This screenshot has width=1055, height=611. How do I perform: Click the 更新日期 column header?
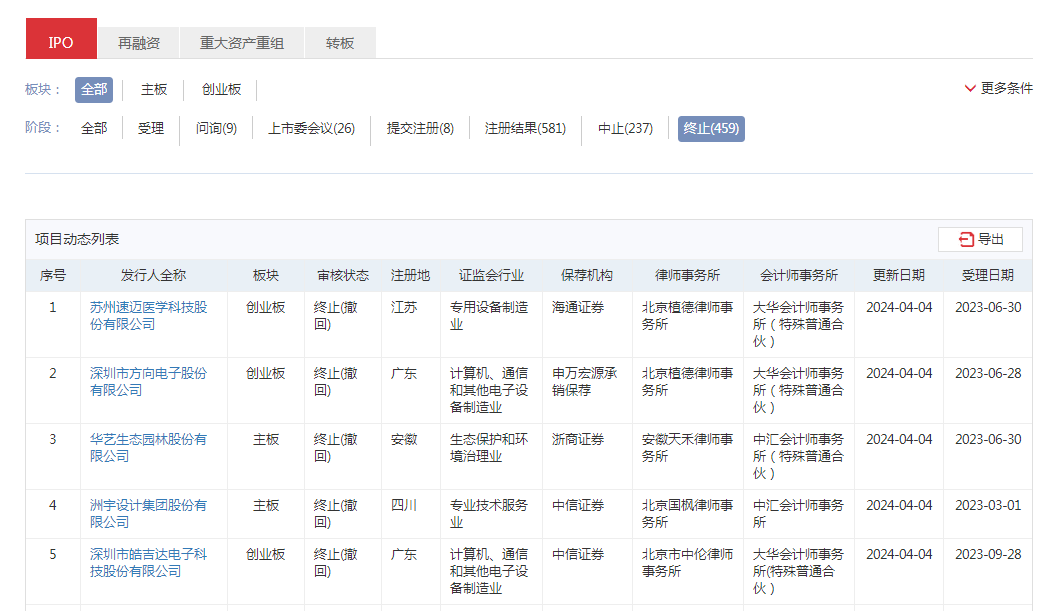point(898,275)
